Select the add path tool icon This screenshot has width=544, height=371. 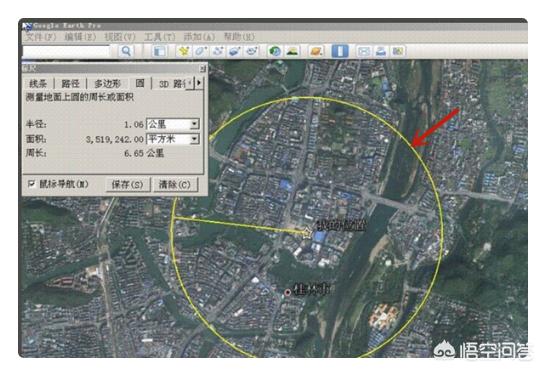(218, 51)
